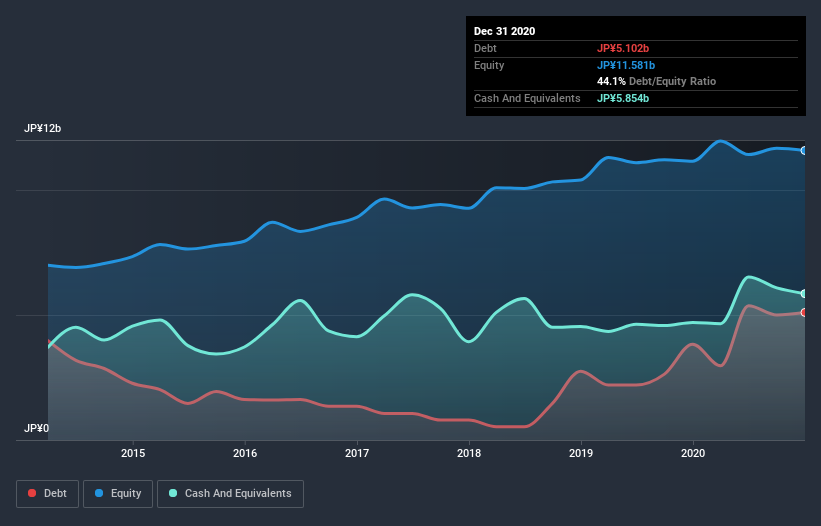Viewport: 821px width, 526px height.
Task: Select the red Debt endpoint marker on chart
Action: point(804,312)
